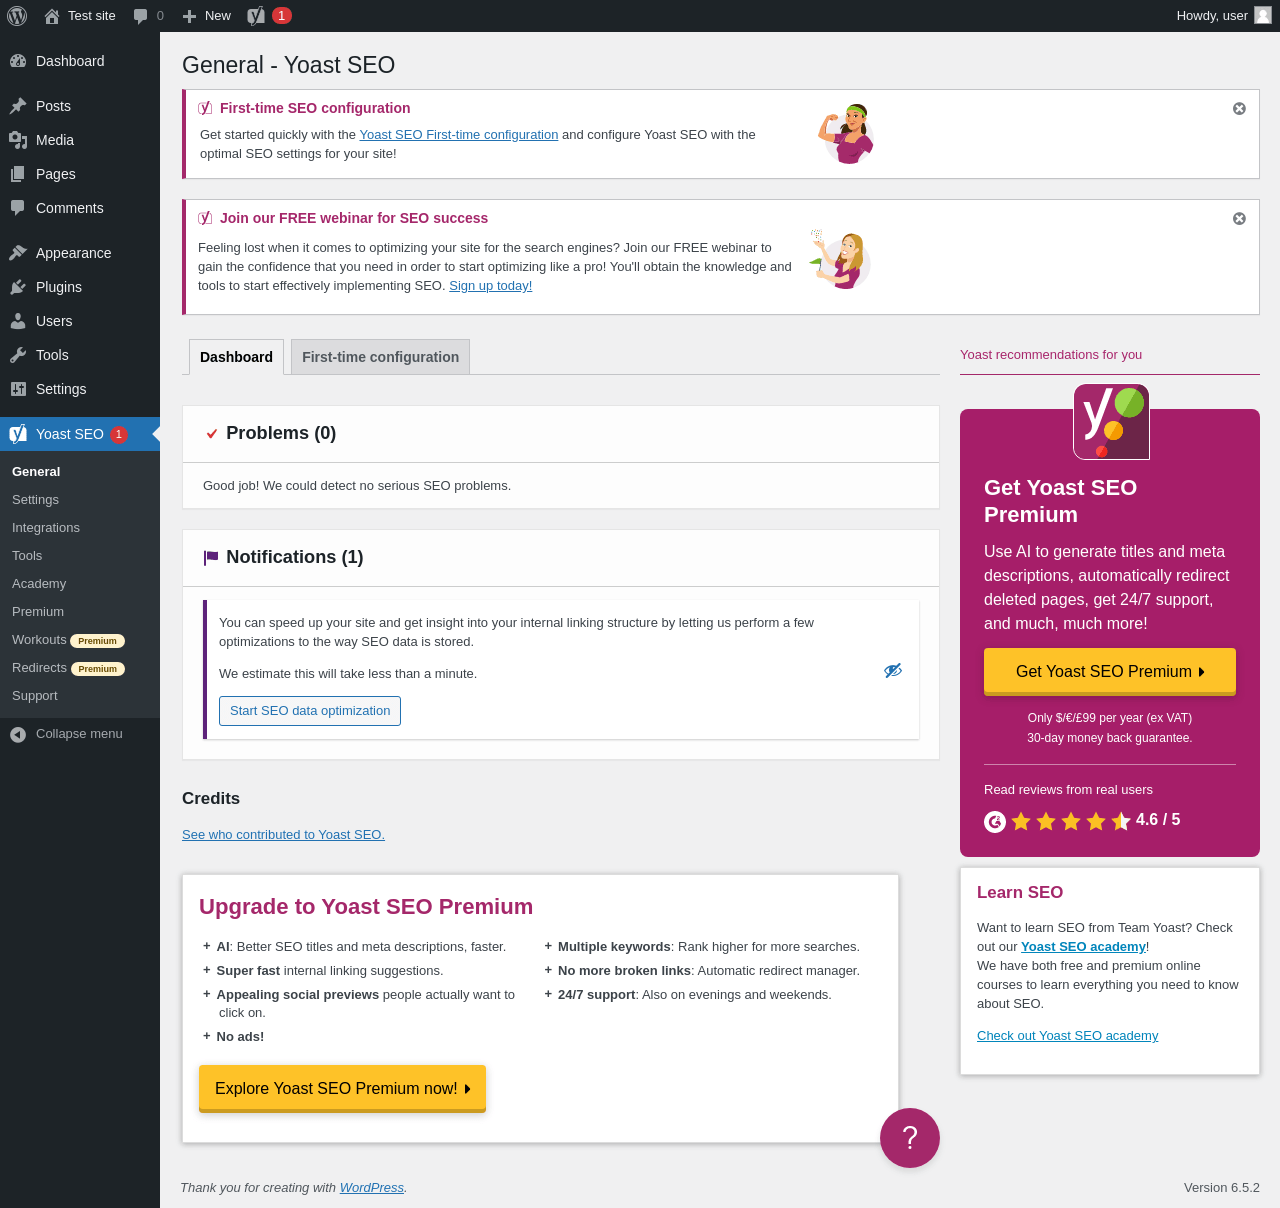
Task: Click the Version 6.5.2 footer text
Action: click(1222, 1188)
